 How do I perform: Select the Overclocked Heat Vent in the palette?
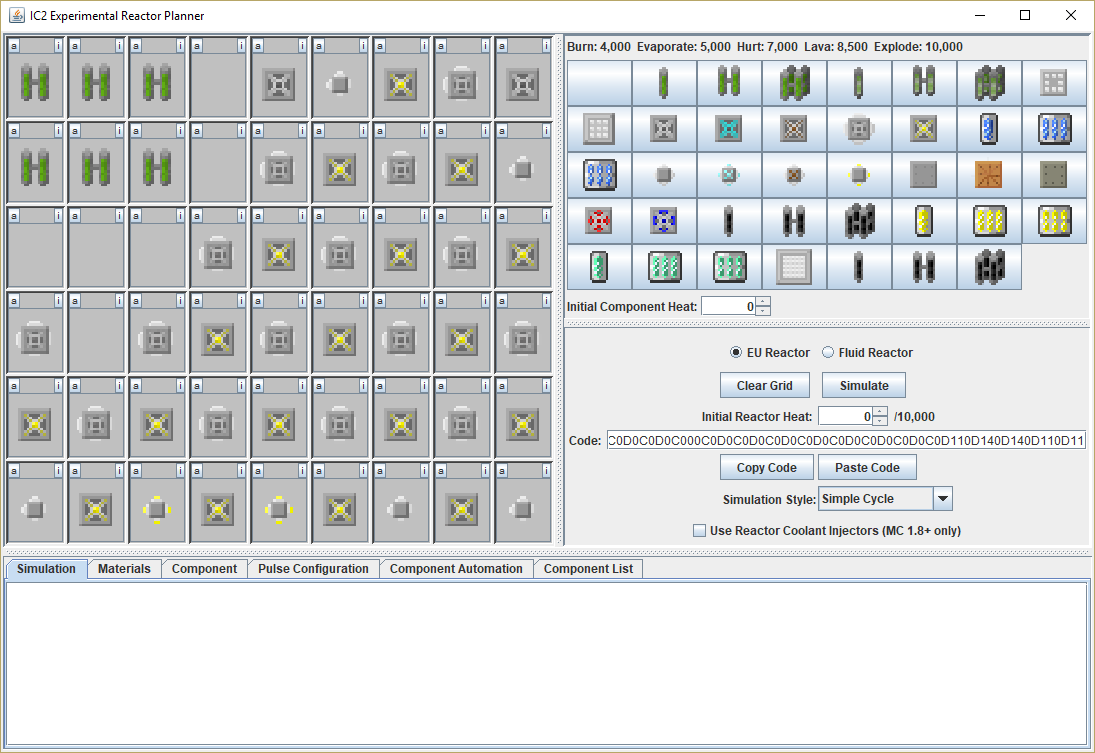tap(924, 129)
